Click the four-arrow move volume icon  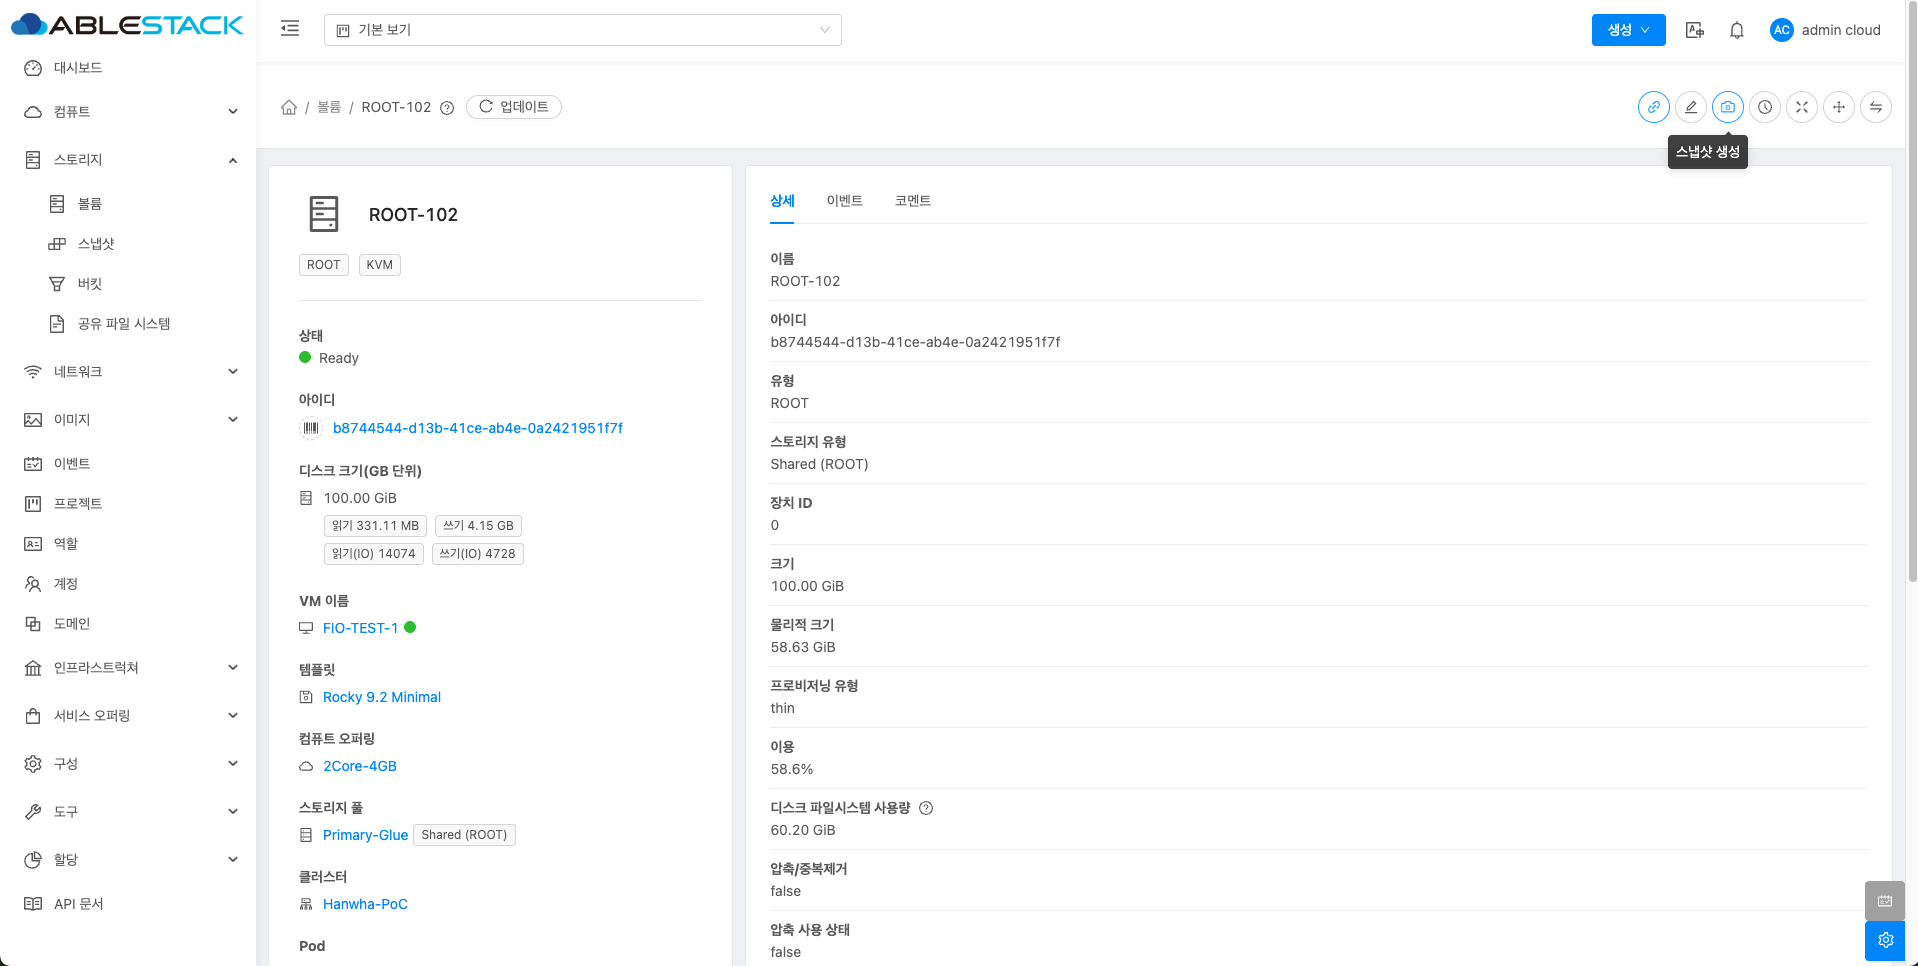coord(1838,107)
